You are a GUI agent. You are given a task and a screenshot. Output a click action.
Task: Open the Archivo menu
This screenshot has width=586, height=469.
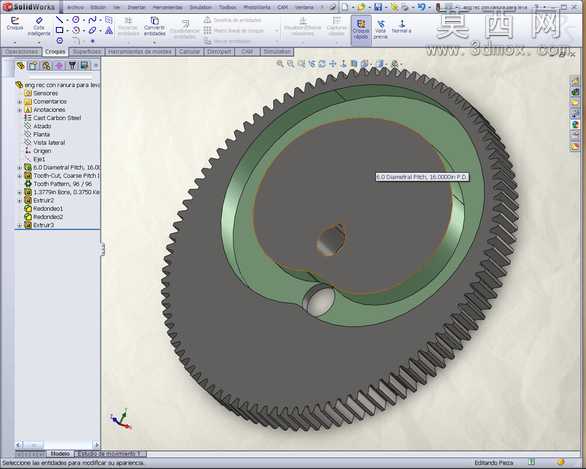pos(75,7)
